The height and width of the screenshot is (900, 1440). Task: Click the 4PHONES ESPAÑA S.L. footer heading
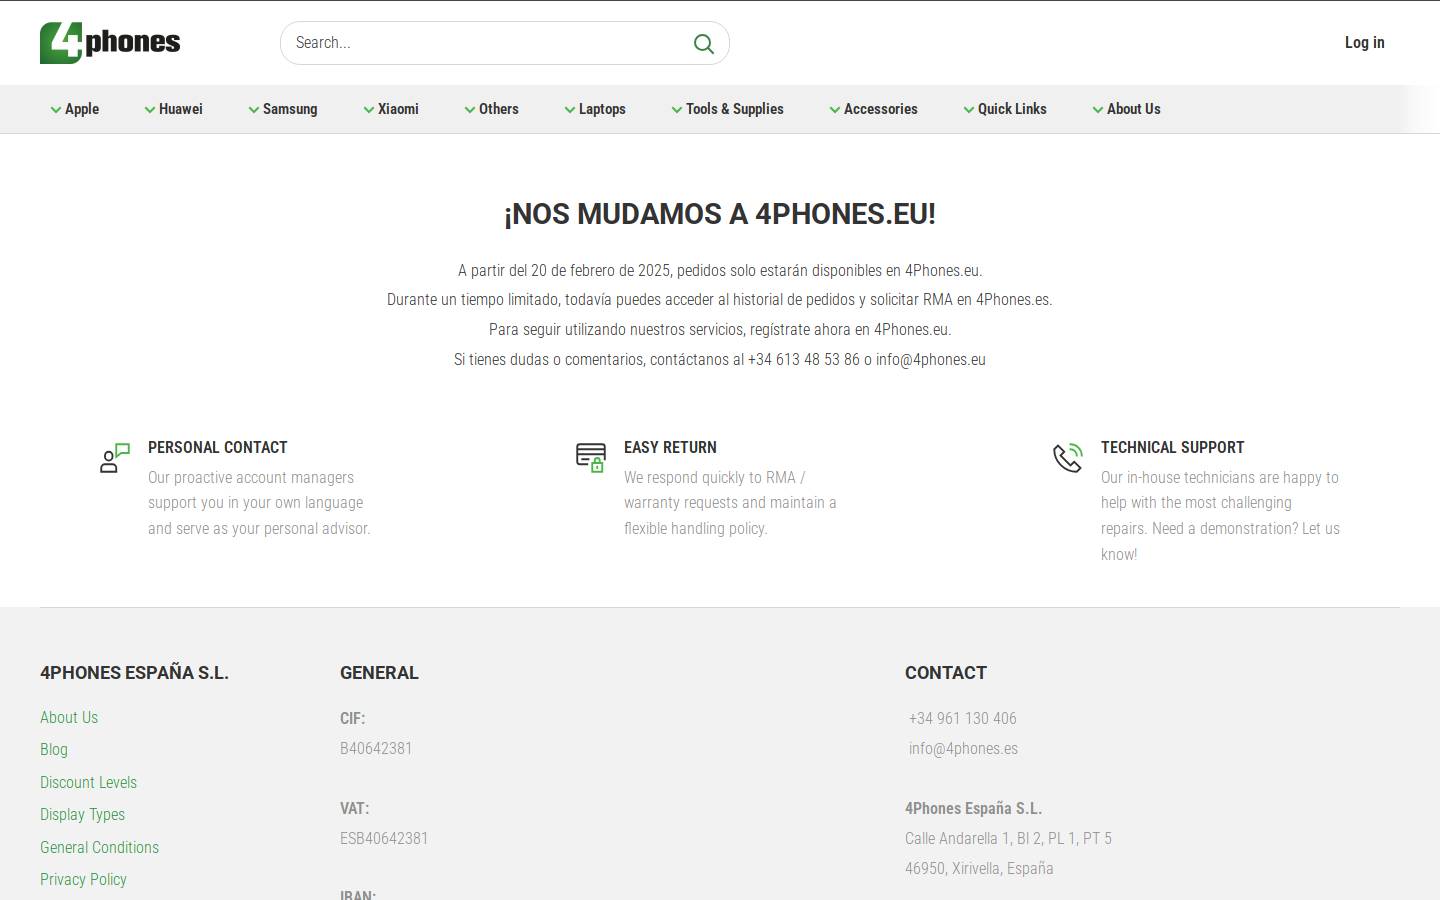point(134,673)
